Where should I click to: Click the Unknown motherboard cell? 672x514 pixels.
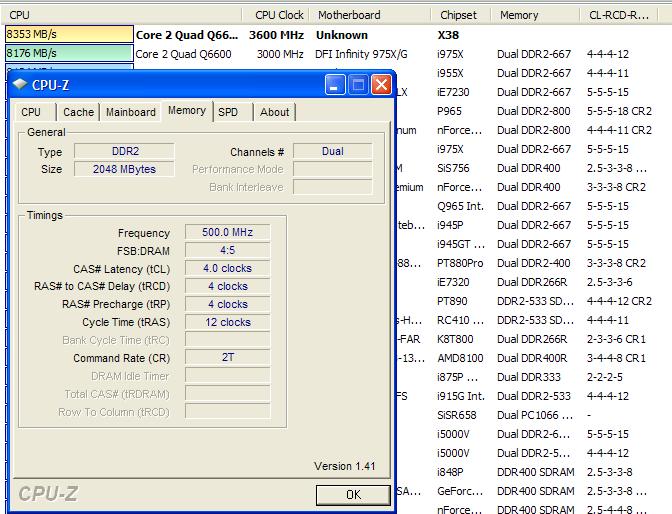pyautogui.click(x=342, y=35)
